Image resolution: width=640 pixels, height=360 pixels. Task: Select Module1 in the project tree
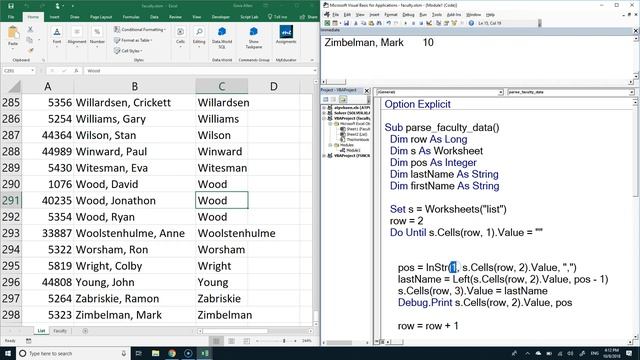(351, 150)
